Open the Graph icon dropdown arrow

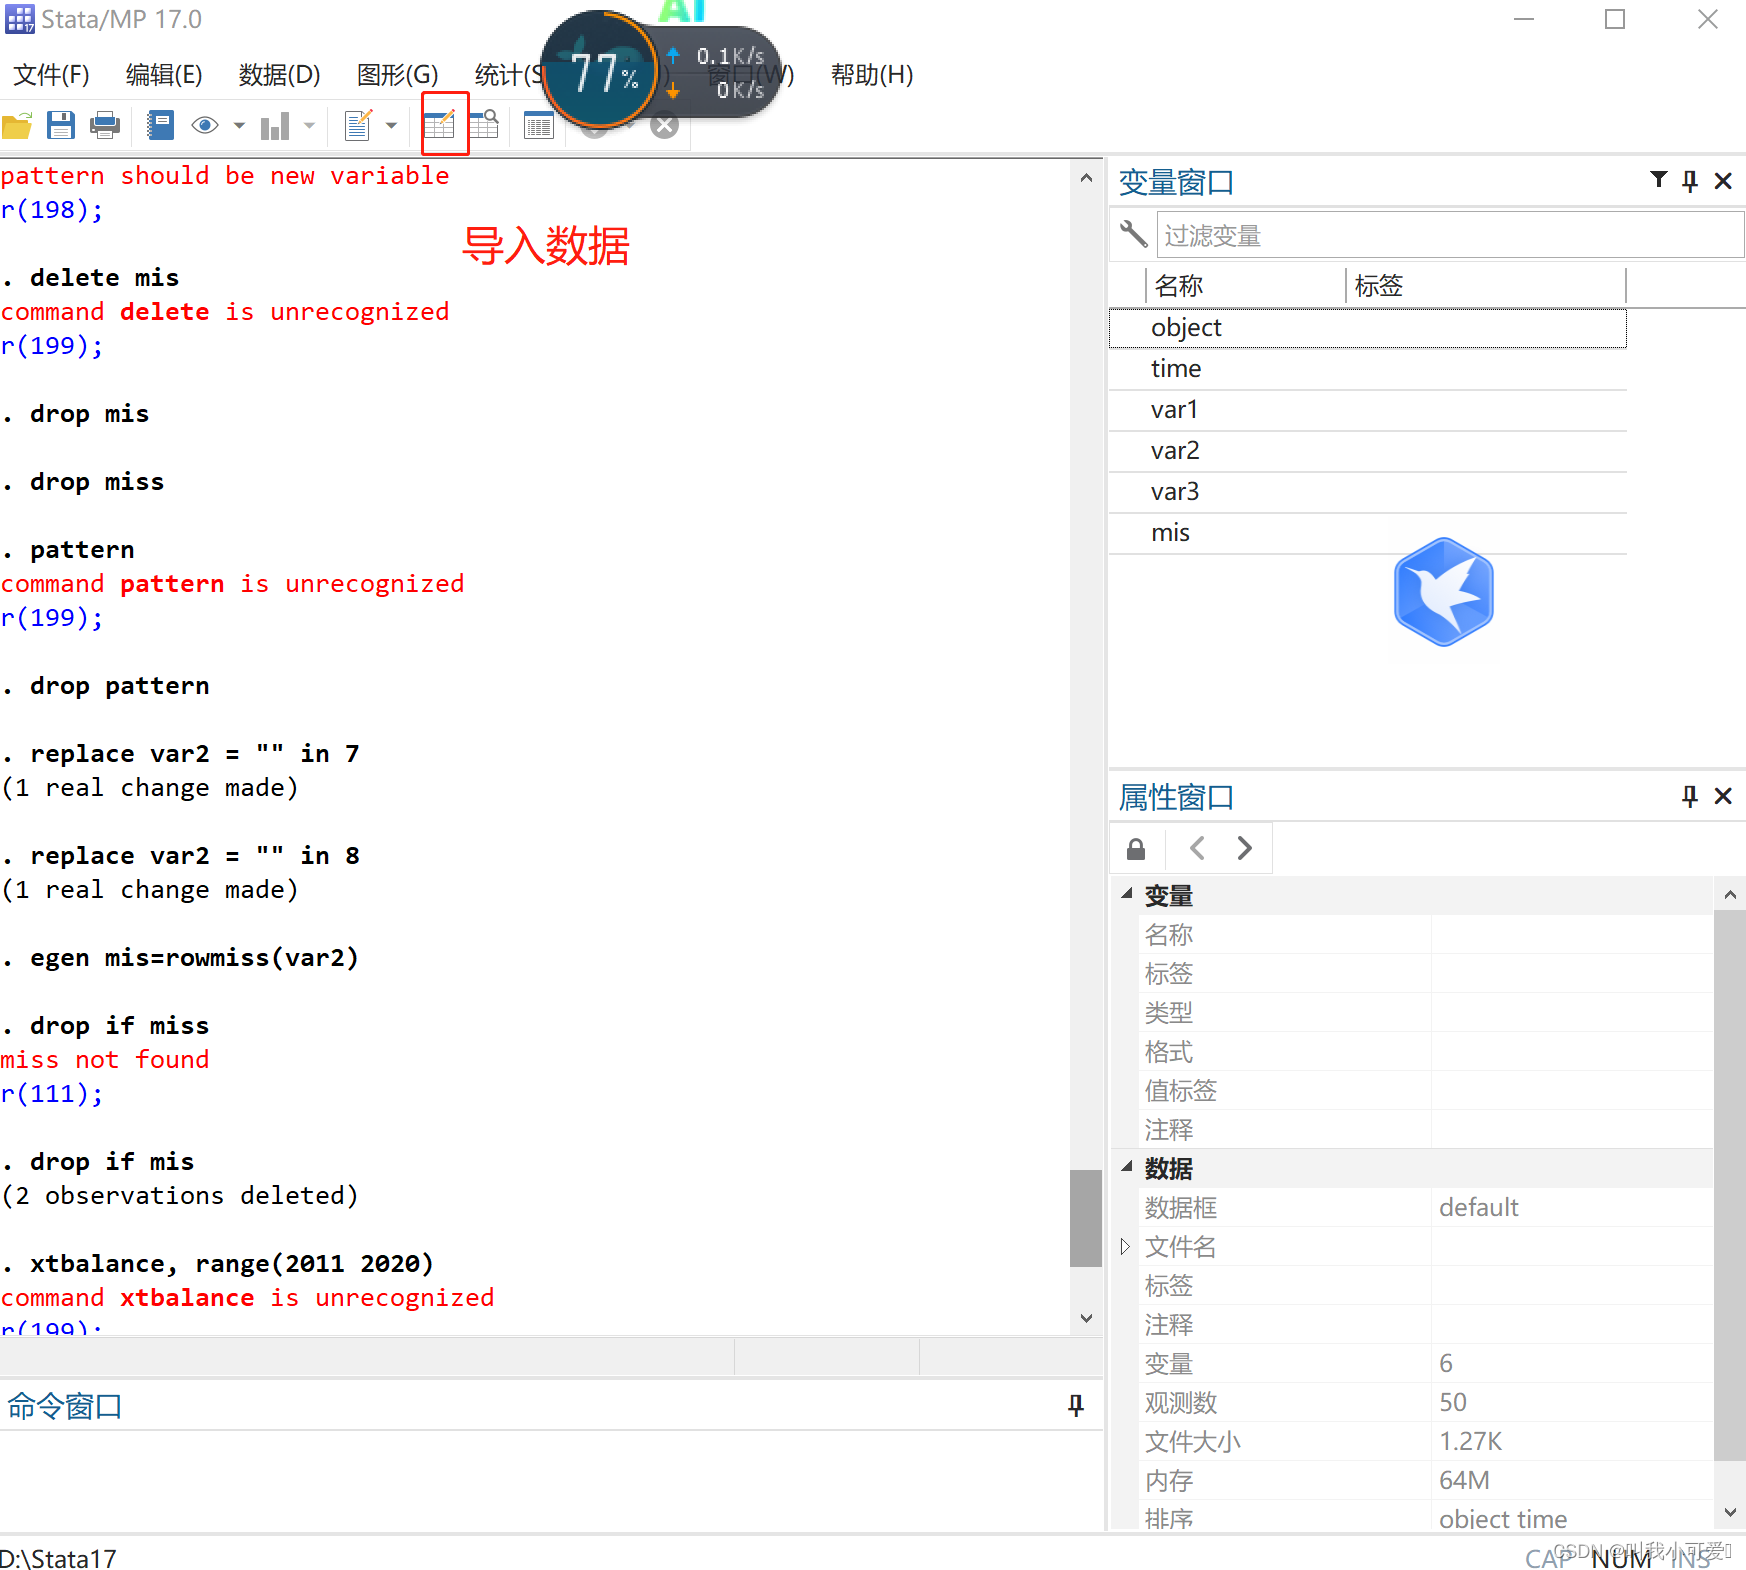click(x=309, y=126)
